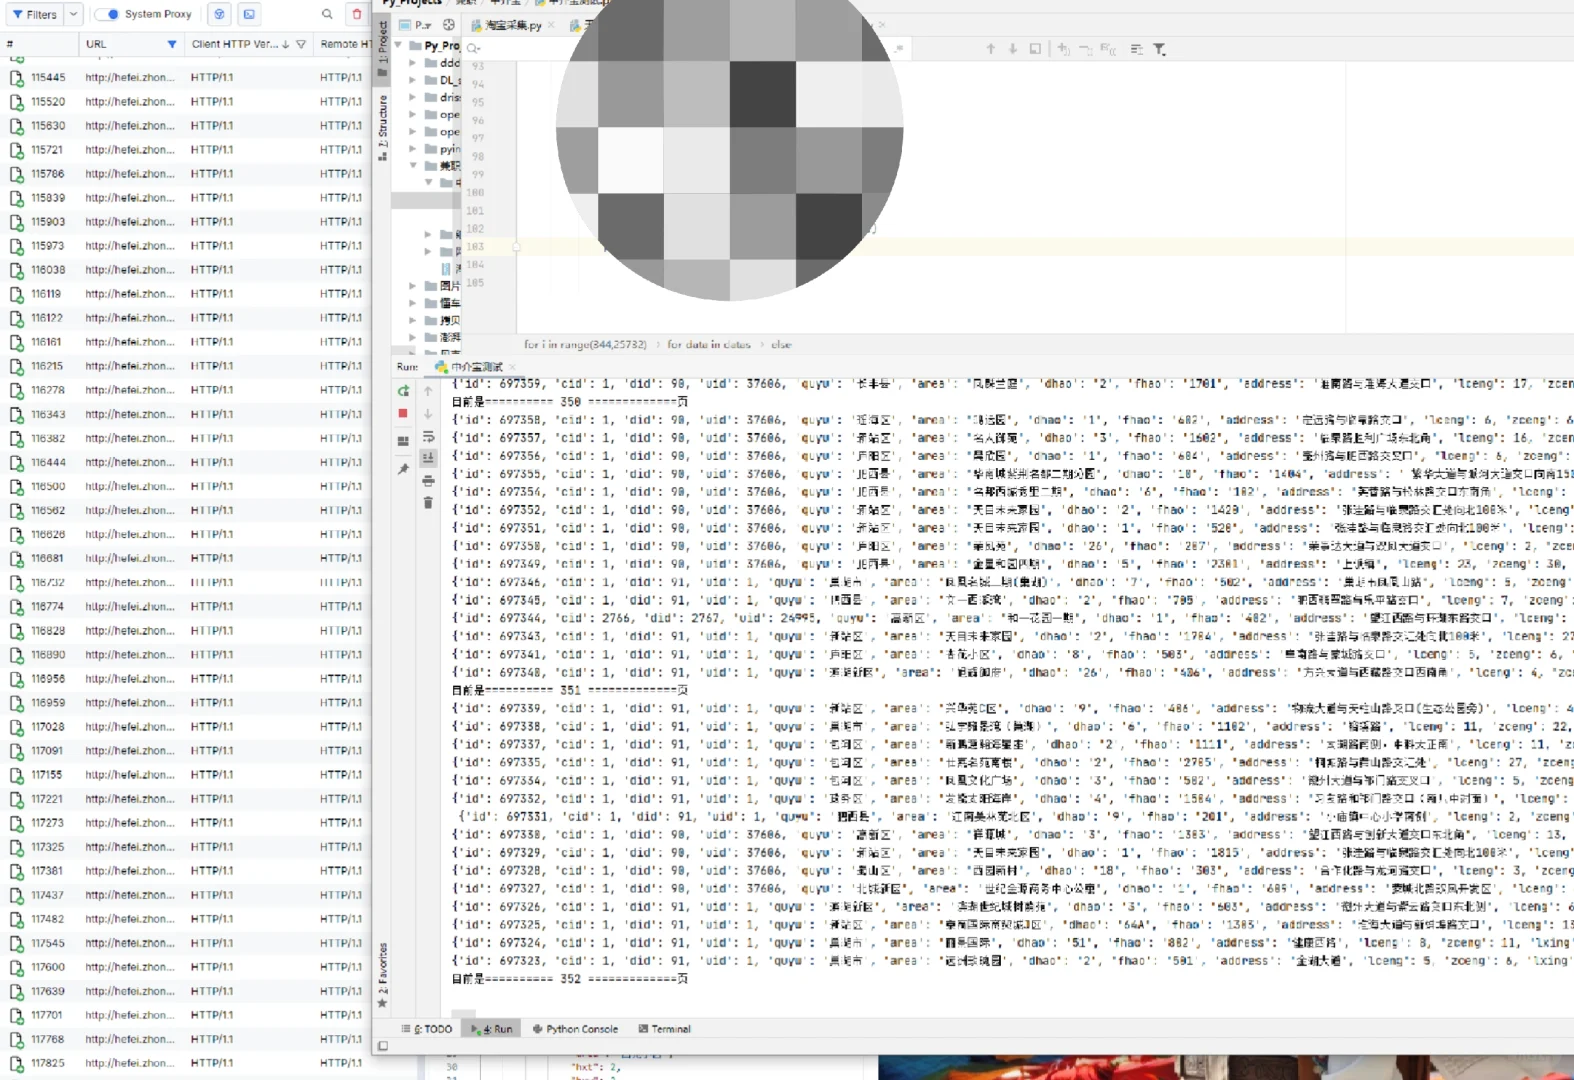The image size is (1574, 1080).
Task: Rerun the script with the green rerun icon
Action: [x=403, y=391]
